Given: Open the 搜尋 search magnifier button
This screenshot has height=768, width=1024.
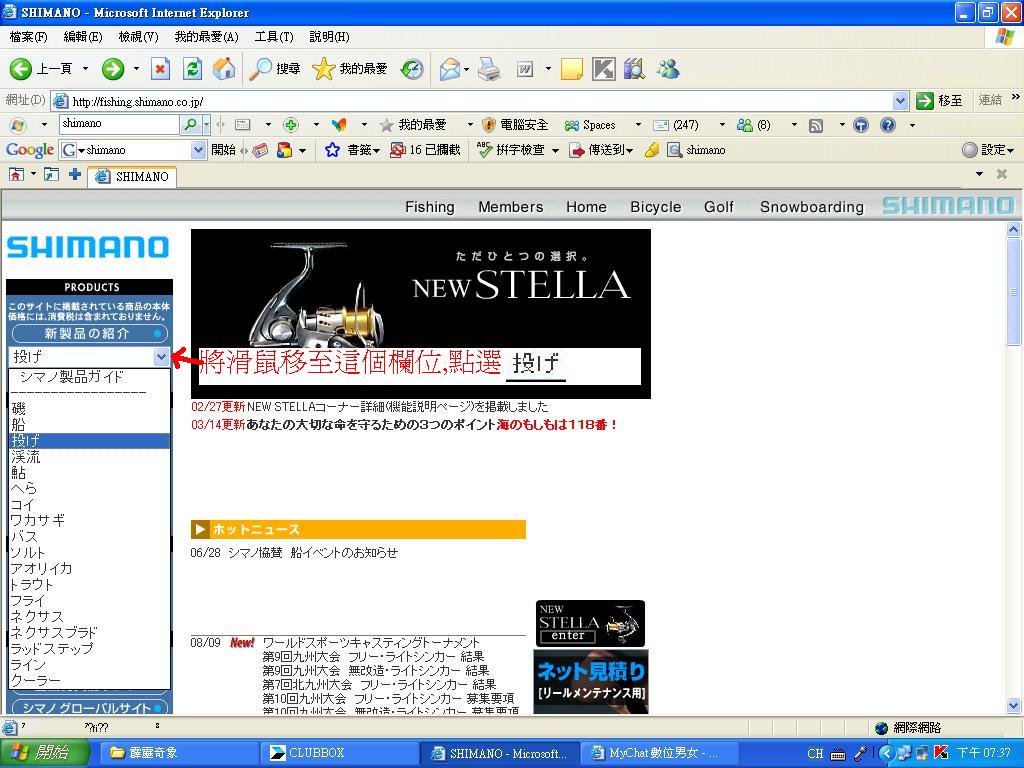Looking at the screenshot, I should click(x=275, y=69).
